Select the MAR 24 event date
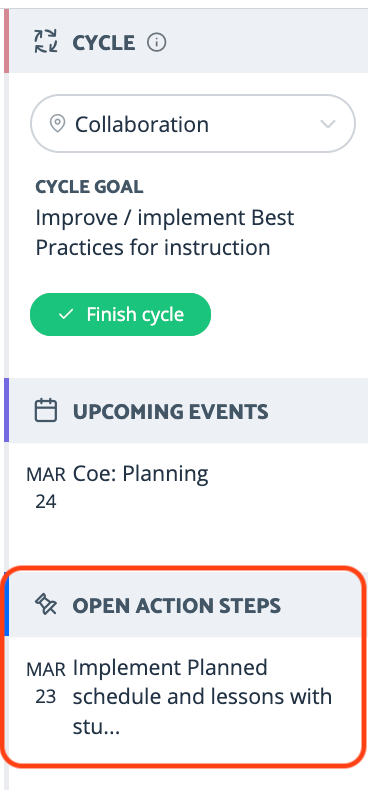 tap(46, 488)
